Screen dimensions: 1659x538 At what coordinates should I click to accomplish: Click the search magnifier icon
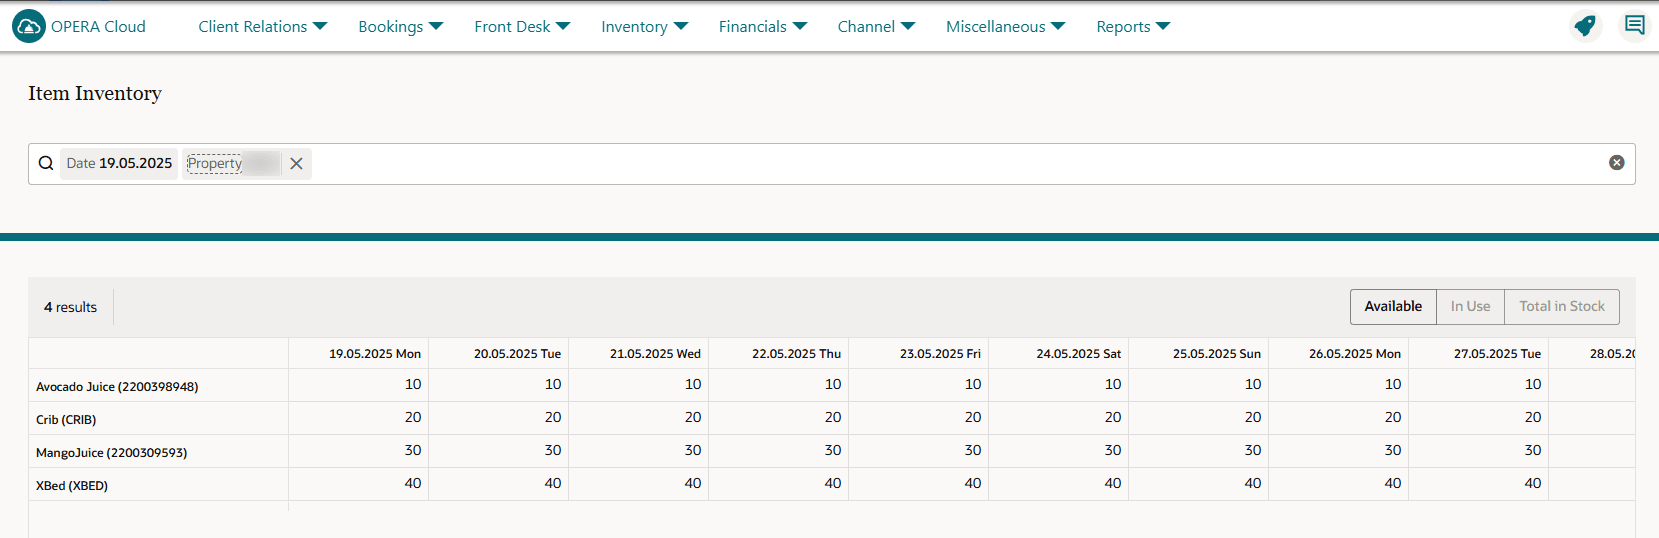[46, 163]
